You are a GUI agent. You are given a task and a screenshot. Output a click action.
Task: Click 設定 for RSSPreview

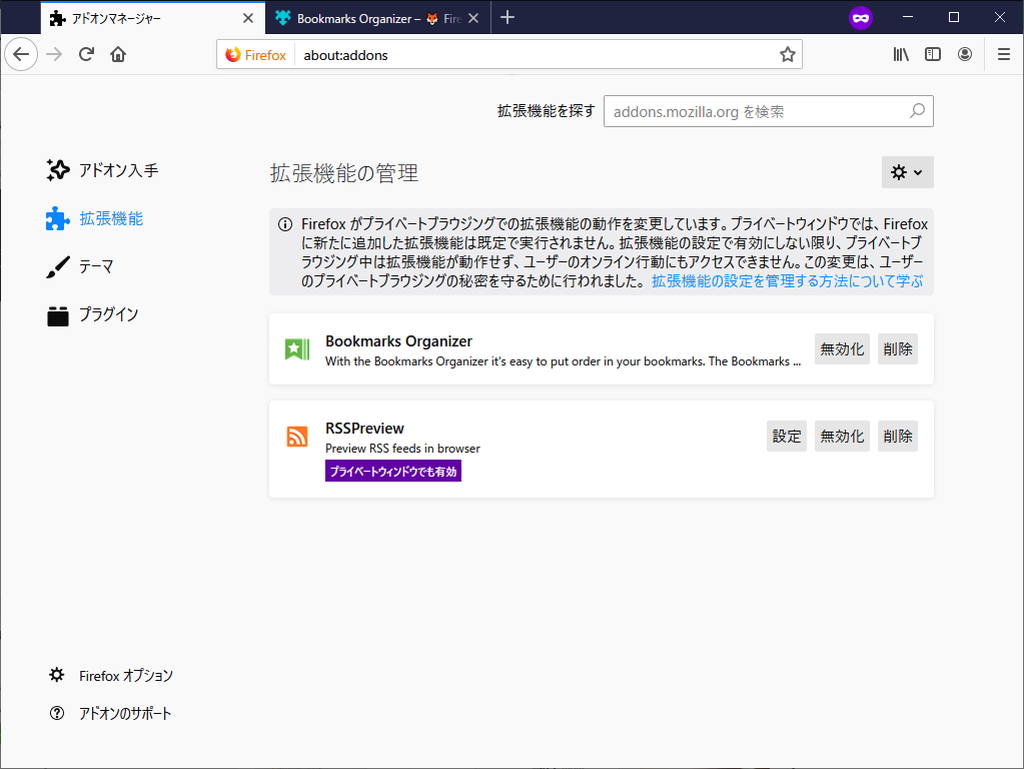pyautogui.click(x=786, y=435)
